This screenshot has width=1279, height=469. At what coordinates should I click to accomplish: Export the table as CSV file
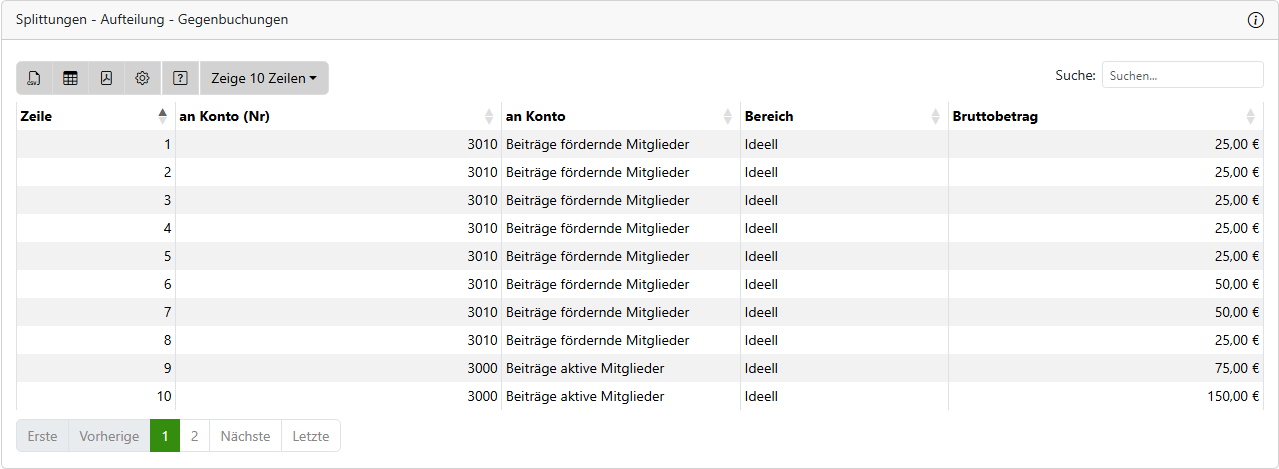click(34, 78)
